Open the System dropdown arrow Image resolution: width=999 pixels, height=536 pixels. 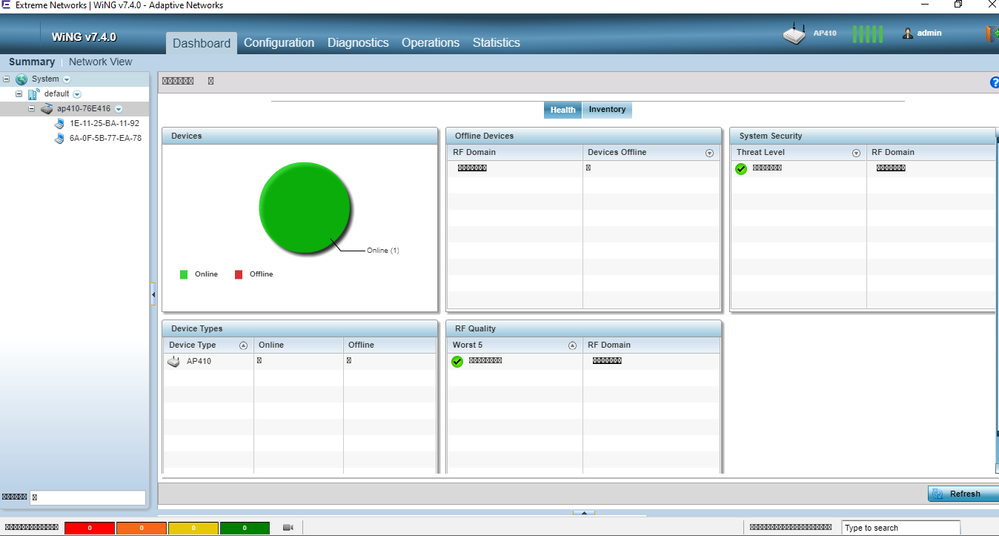(67, 80)
